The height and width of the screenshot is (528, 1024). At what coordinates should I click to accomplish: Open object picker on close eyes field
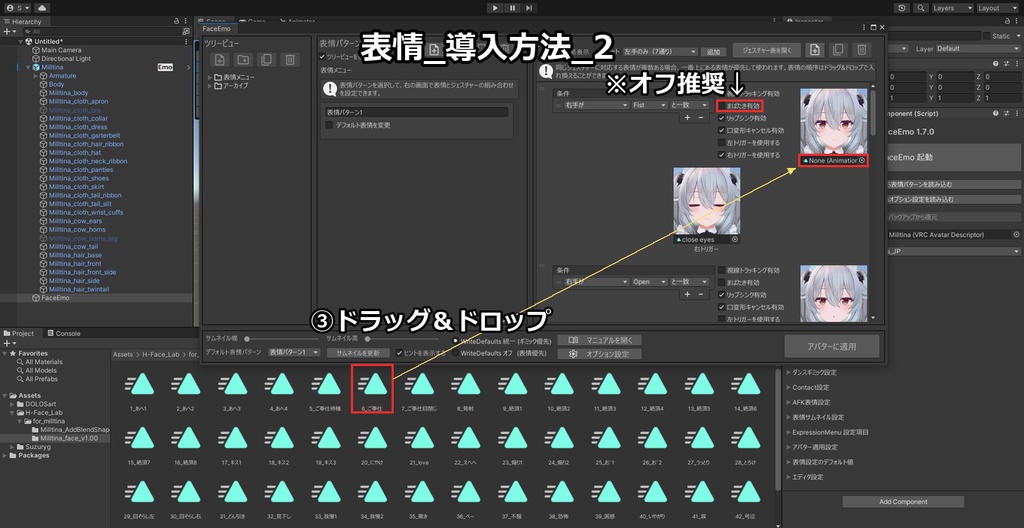click(x=735, y=240)
